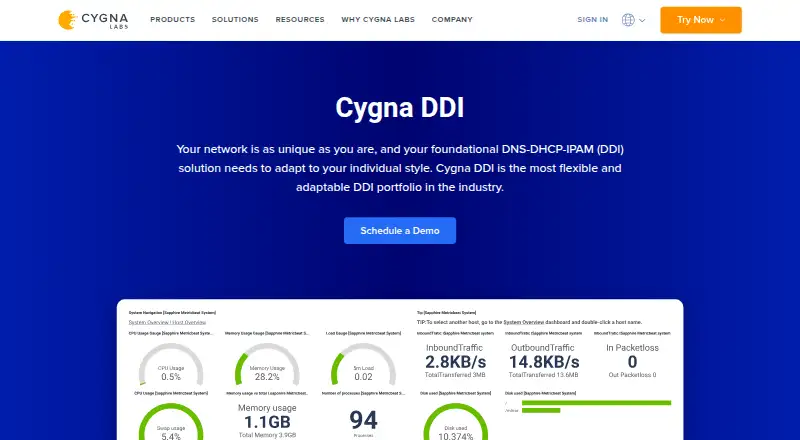Open the Solutions menu
The image size is (800, 440).
coord(235,19)
